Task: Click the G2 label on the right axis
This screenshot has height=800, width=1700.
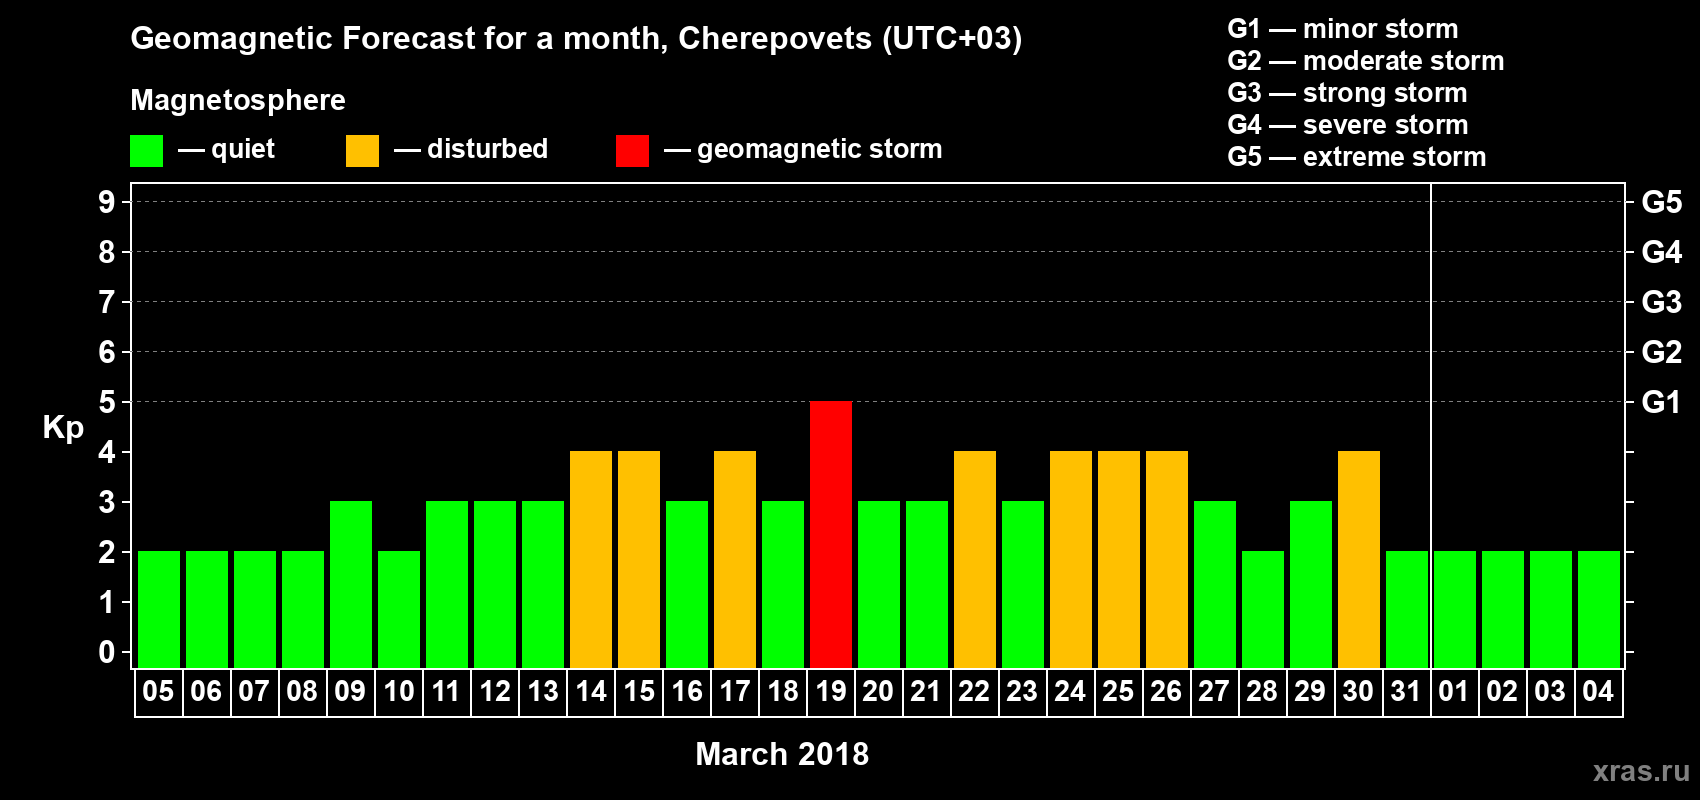Action: (x=1662, y=352)
